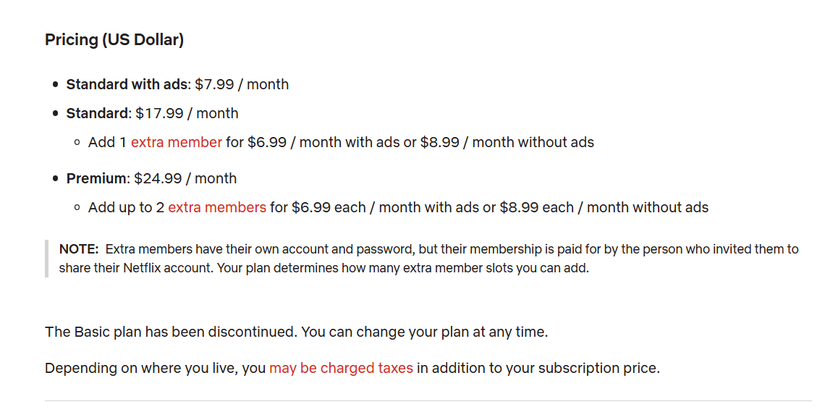
Task: Click the $7.99 / month price text
Action: point(242,84)
